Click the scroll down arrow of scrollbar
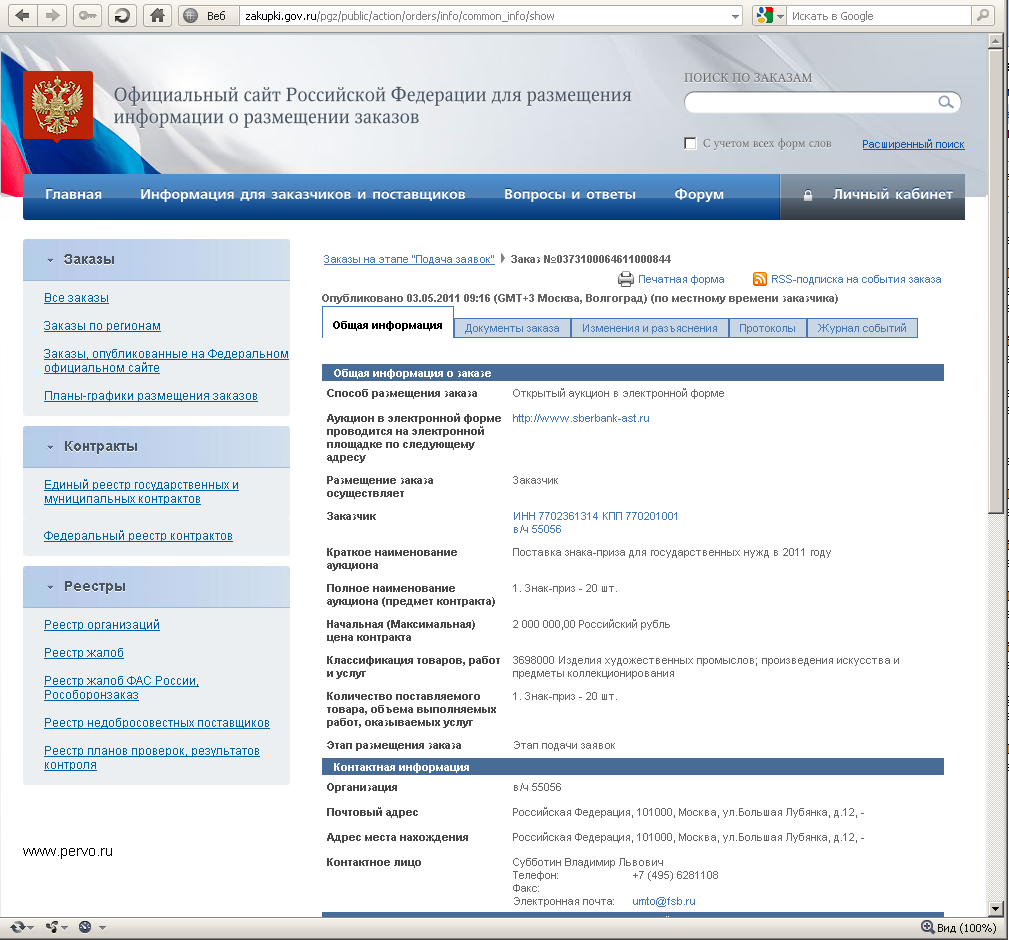The image size is (1009, 940). point(995,907)
